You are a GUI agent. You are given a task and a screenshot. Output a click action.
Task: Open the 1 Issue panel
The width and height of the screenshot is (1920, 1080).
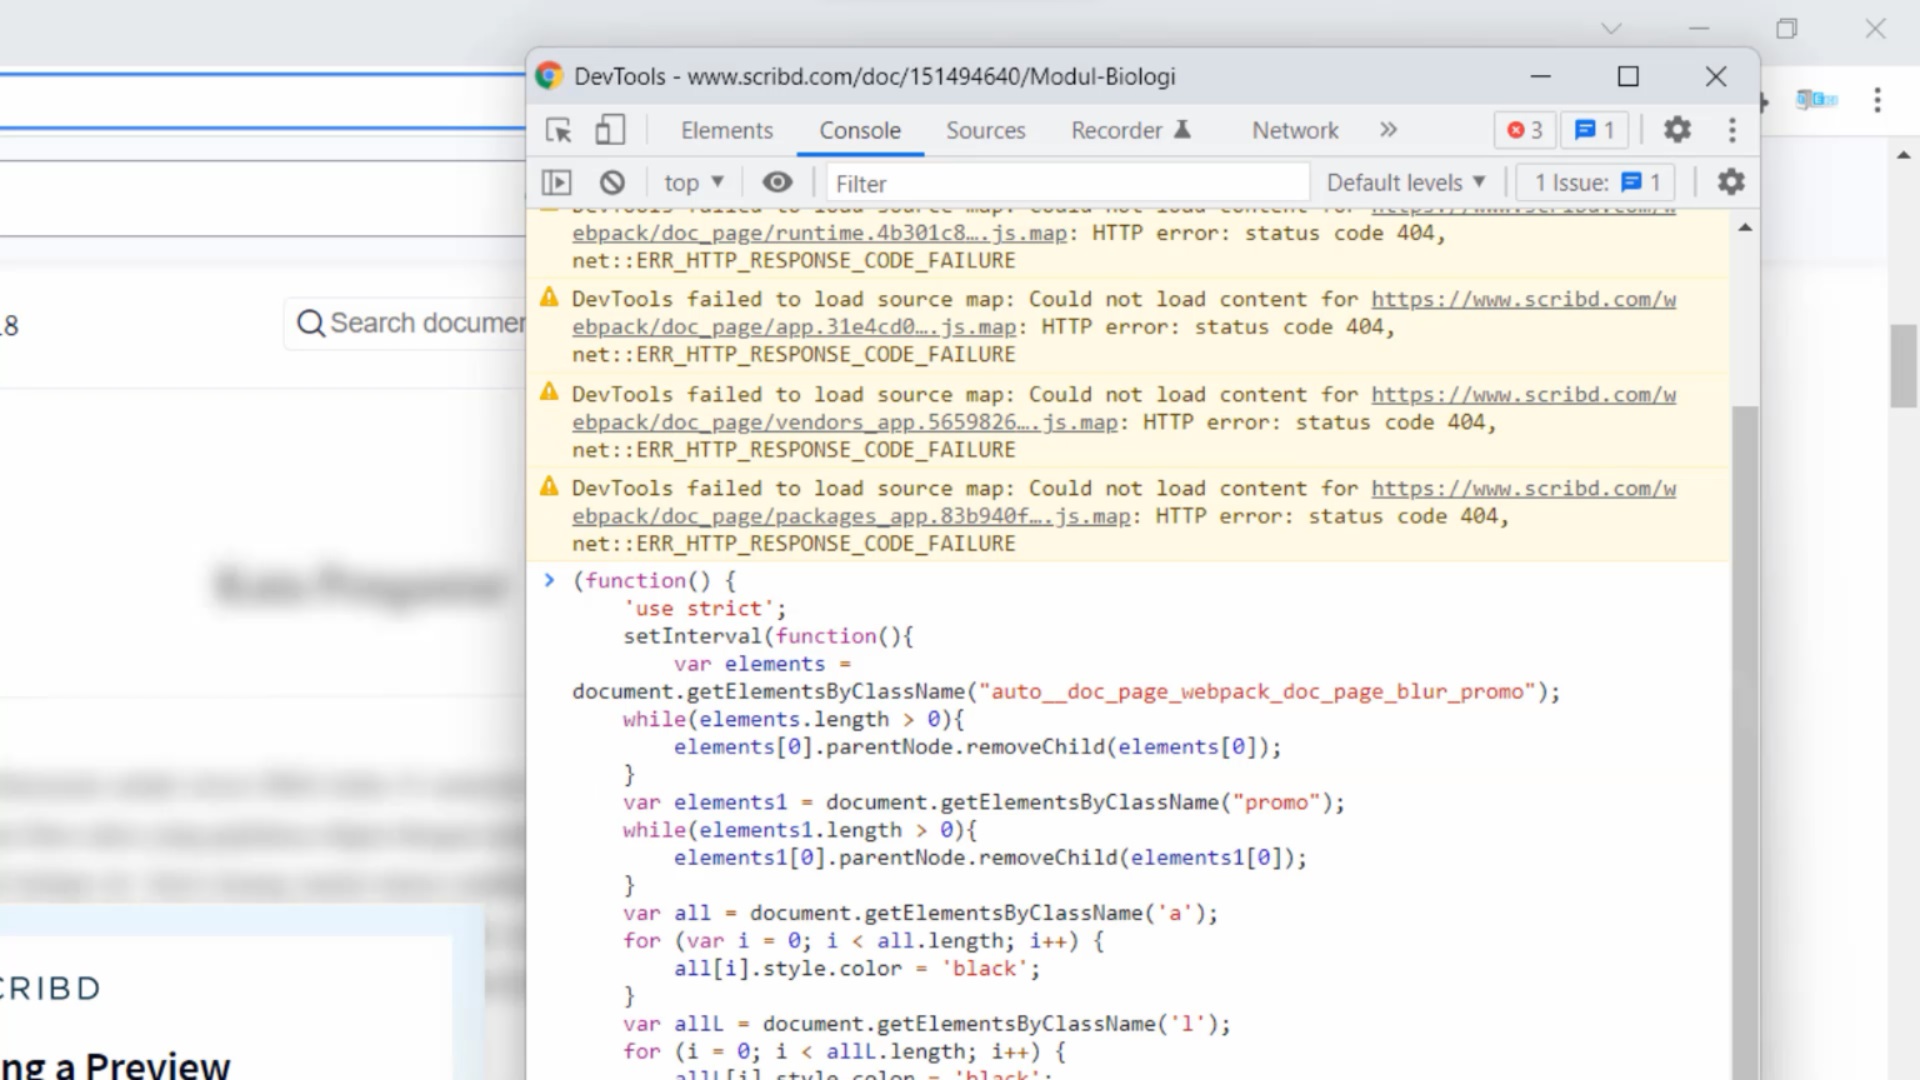pyautogui.click(x=1595, y=181)
